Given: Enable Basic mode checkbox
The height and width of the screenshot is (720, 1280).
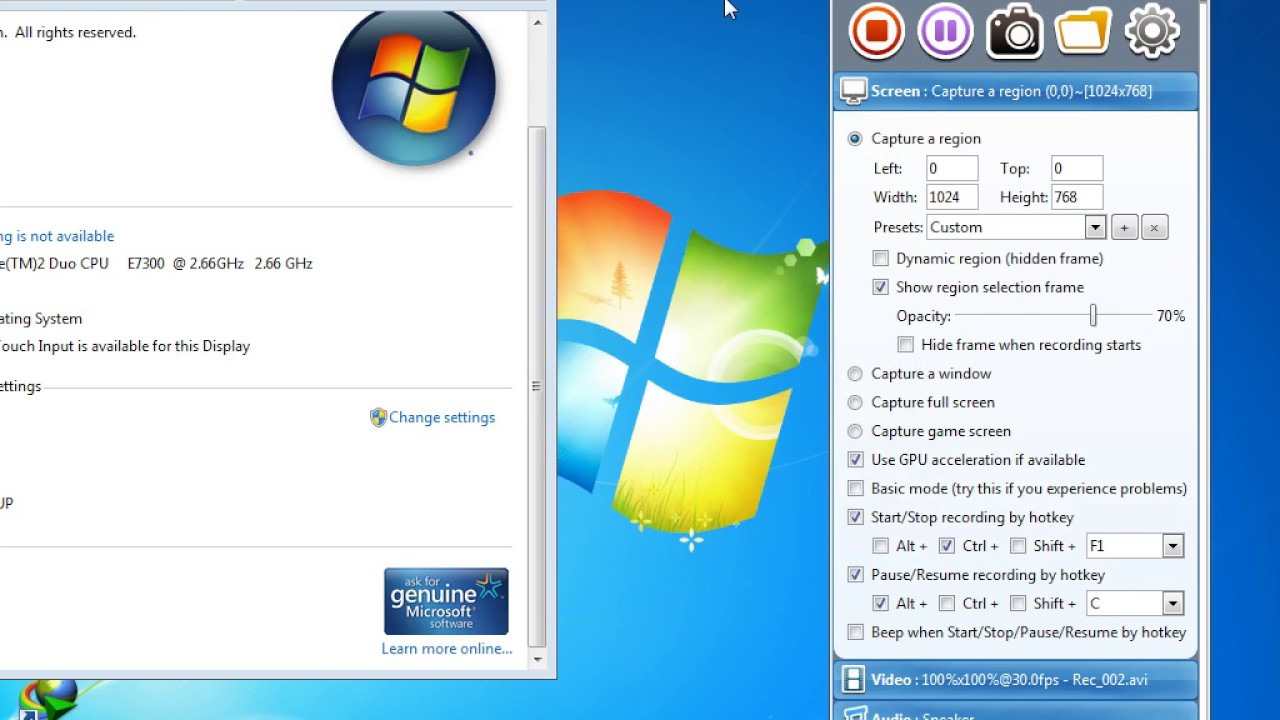Looking at the screenshot, I should pos(855,489).
